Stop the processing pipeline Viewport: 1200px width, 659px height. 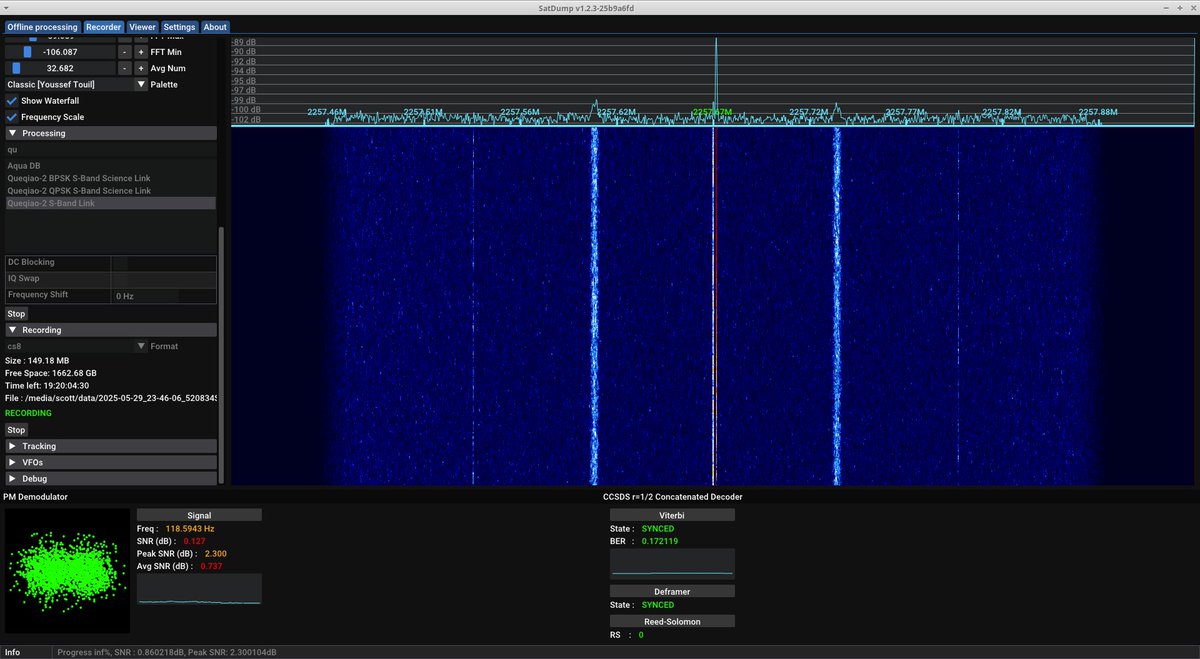[x=16, y=314]
